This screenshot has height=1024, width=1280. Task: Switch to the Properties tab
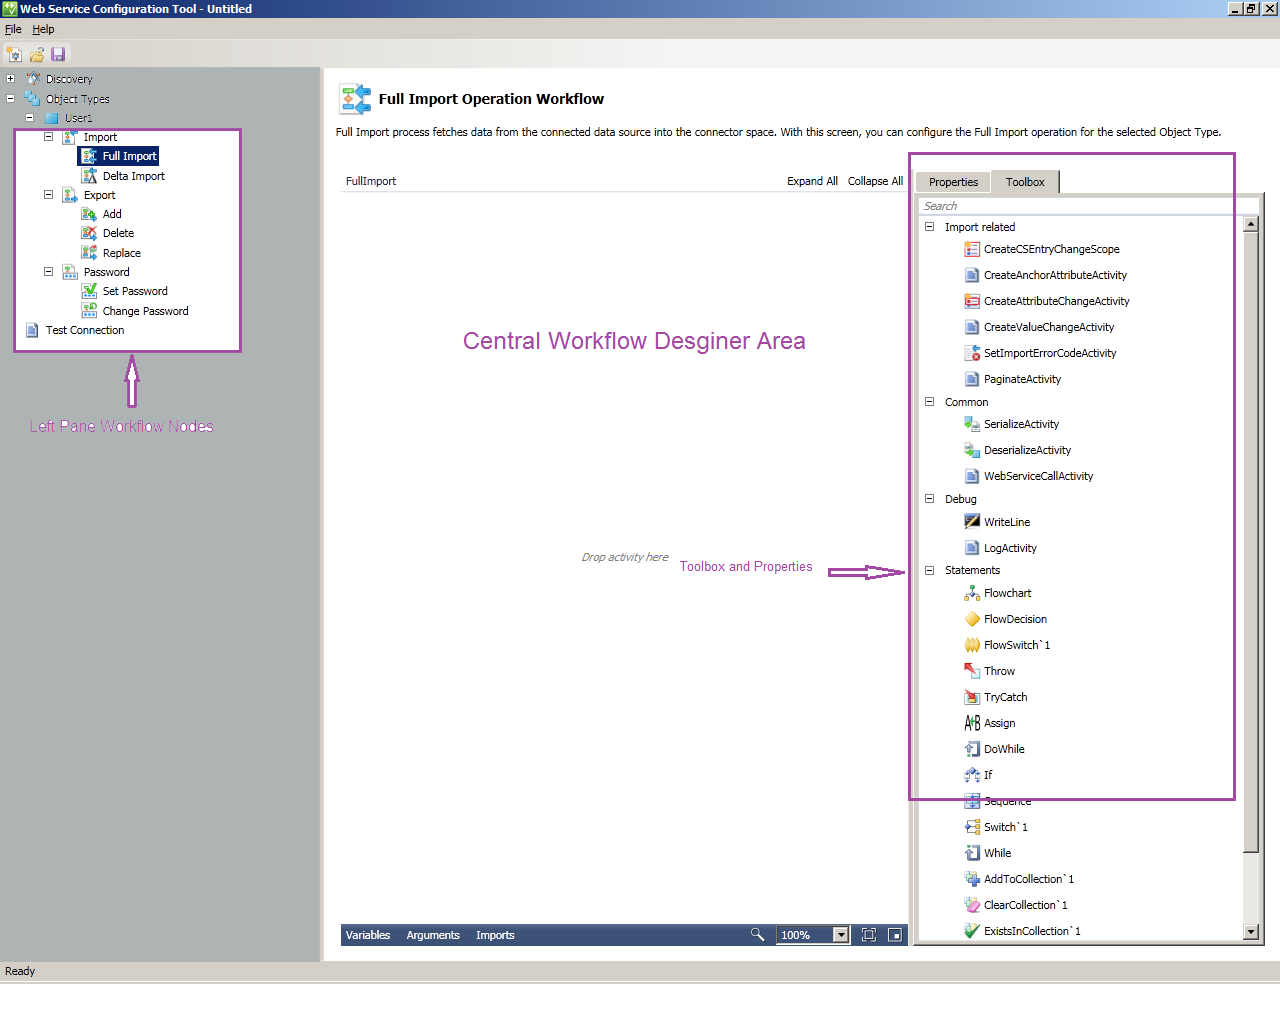click(952, 181)
